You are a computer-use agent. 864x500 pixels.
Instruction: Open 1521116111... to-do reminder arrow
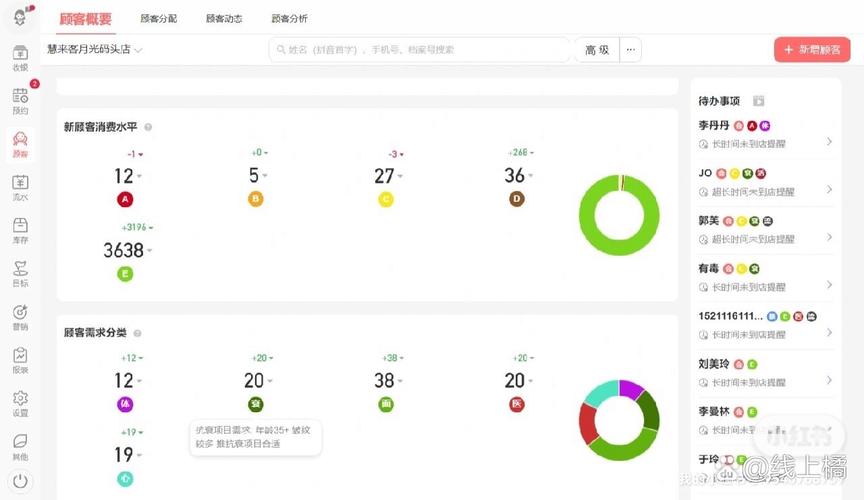pos(829,332)
